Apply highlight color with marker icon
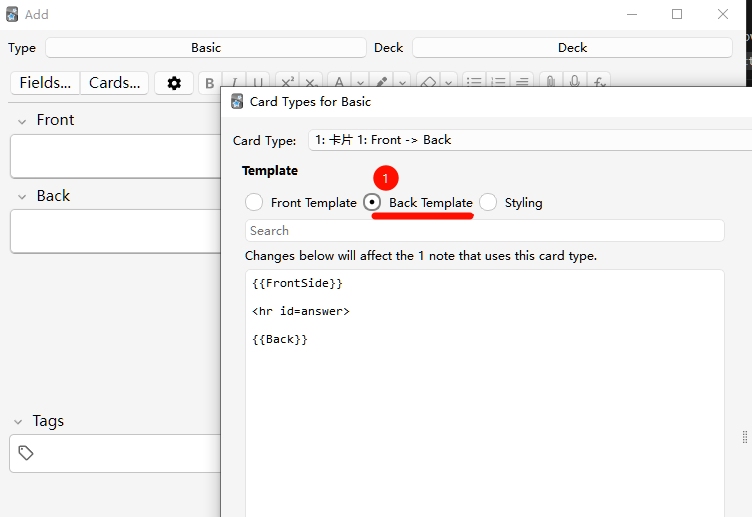The width and height of the screenshot is (752, 517). [381, 81]
